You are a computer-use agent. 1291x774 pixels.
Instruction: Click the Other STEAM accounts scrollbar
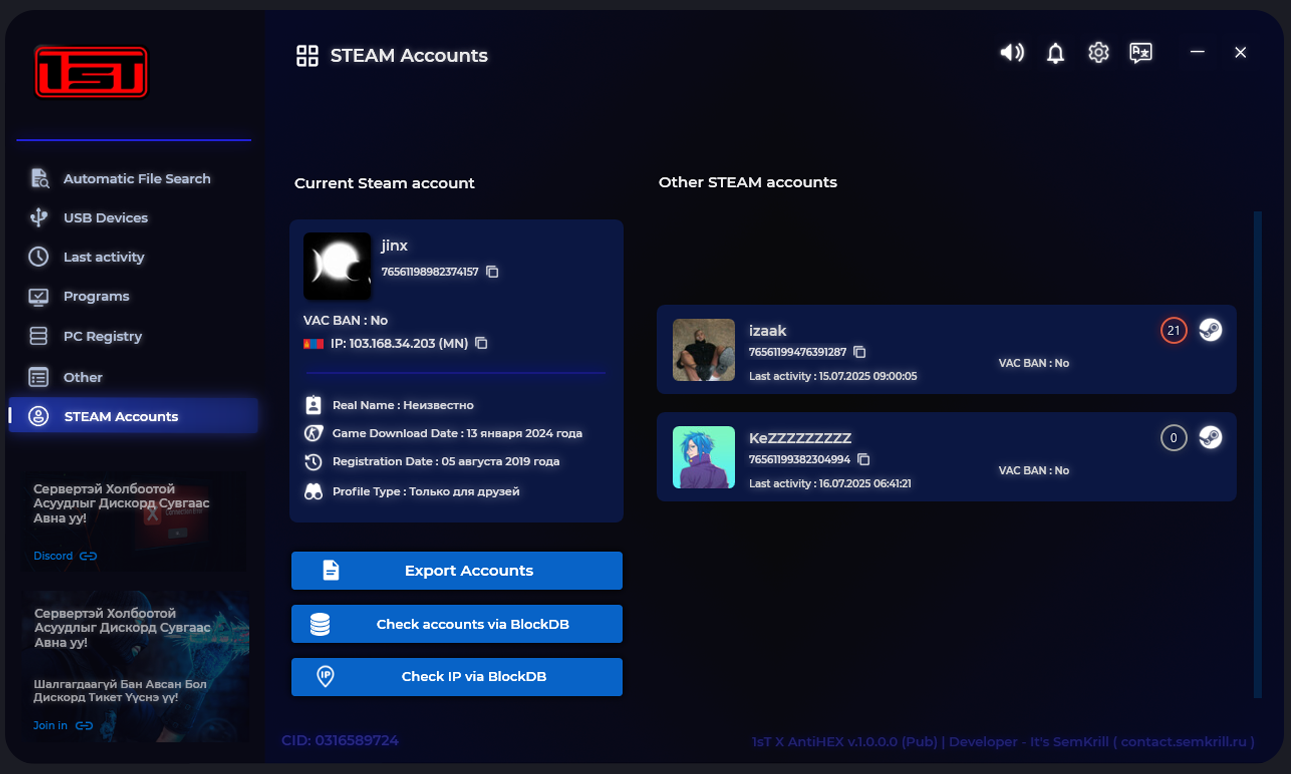pos(1257,454)
